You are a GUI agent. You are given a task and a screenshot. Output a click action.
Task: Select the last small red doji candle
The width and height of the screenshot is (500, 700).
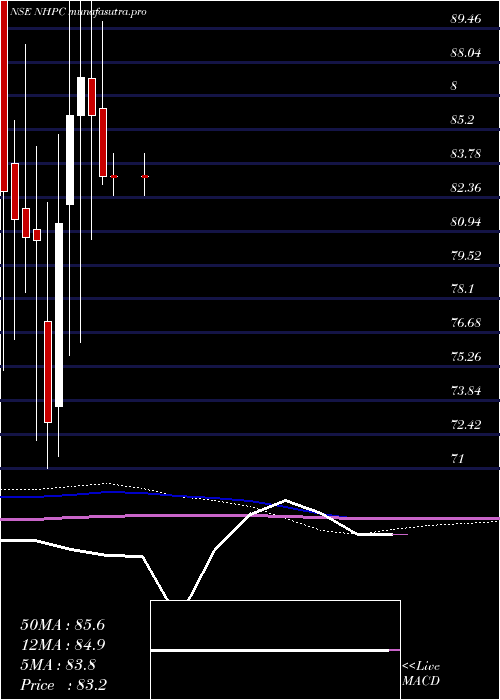click(145, 176)
